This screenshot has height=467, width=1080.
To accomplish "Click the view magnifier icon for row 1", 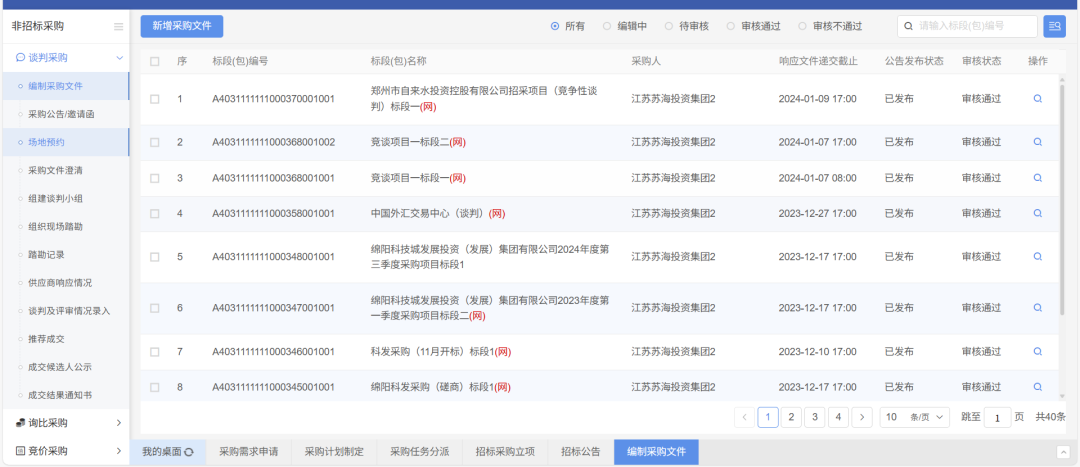I will click(1037, 99).
